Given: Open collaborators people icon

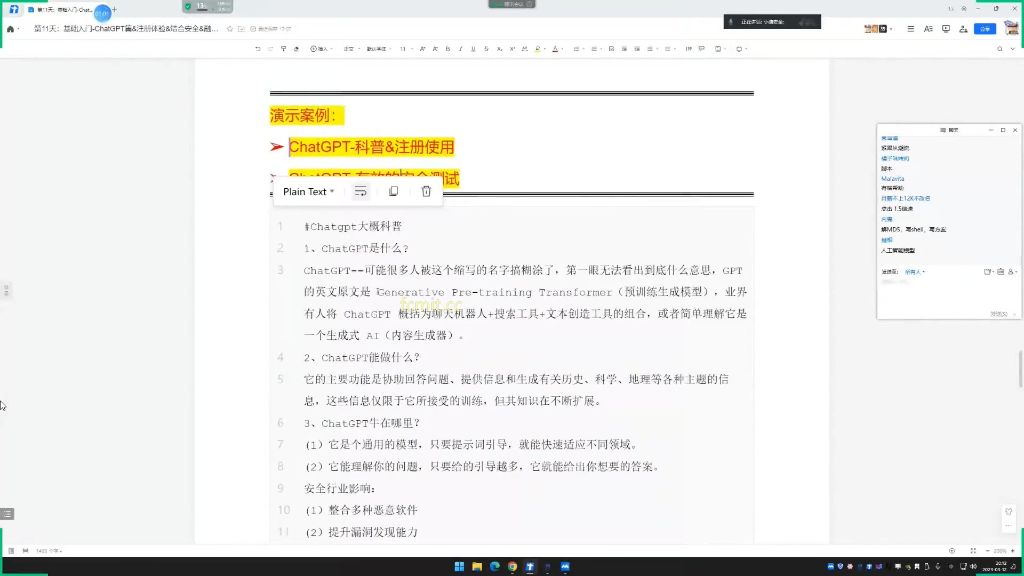Looking at the screenshot, I should point(963,29).
